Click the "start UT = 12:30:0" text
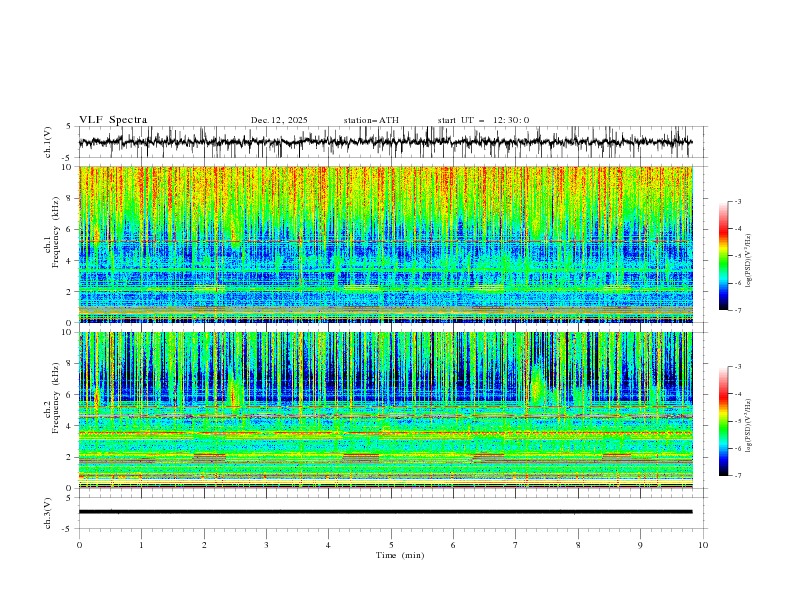Screen dimensions: 792x612 483,120
